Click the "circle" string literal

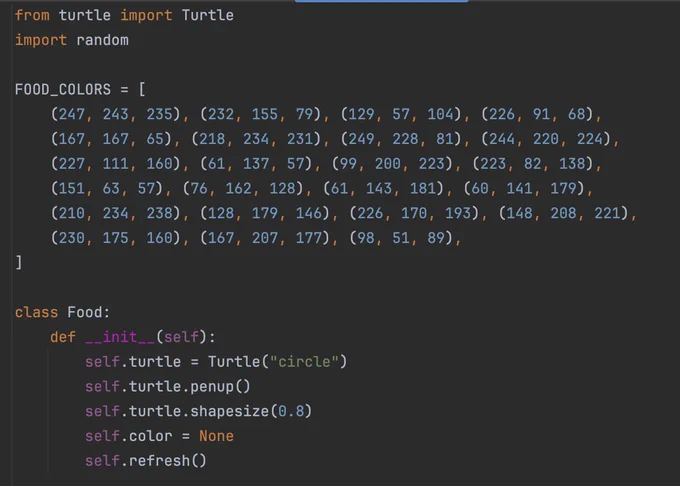(x=304, y=362)
